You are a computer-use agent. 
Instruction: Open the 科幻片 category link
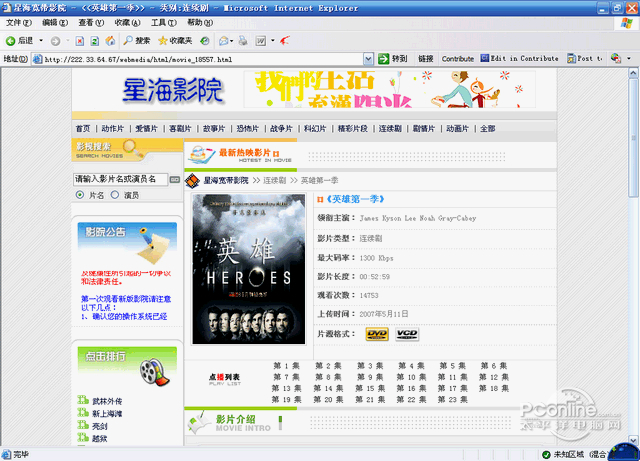[315, 129]
